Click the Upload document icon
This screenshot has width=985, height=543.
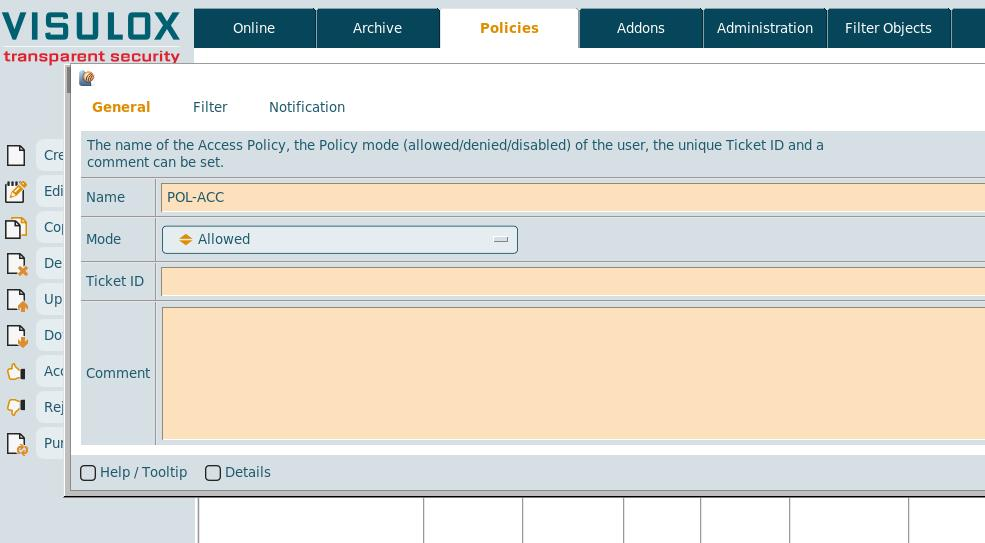(x=16, y=299)
